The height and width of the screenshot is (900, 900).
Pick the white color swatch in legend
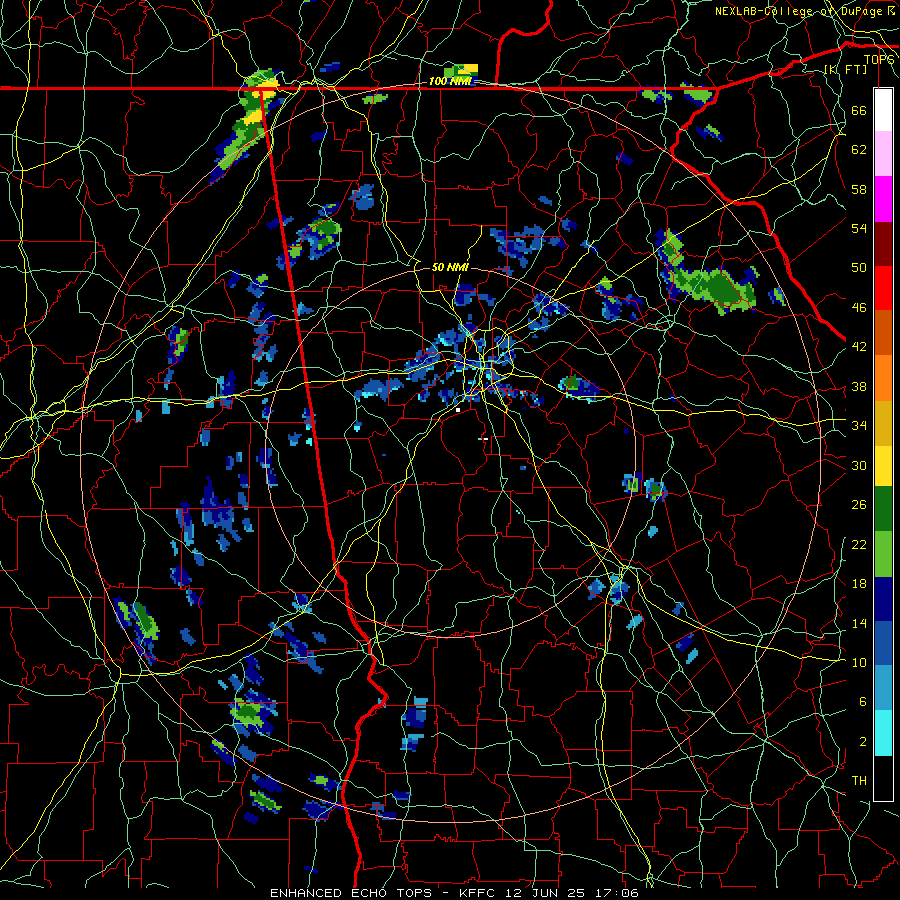point(883,110)
